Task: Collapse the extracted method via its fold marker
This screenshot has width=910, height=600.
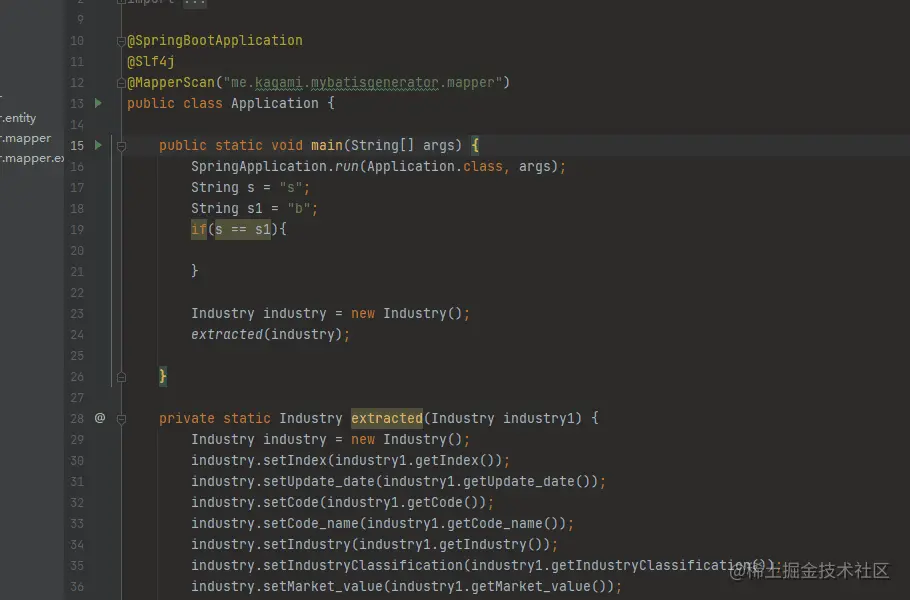Action: (121, 418)
